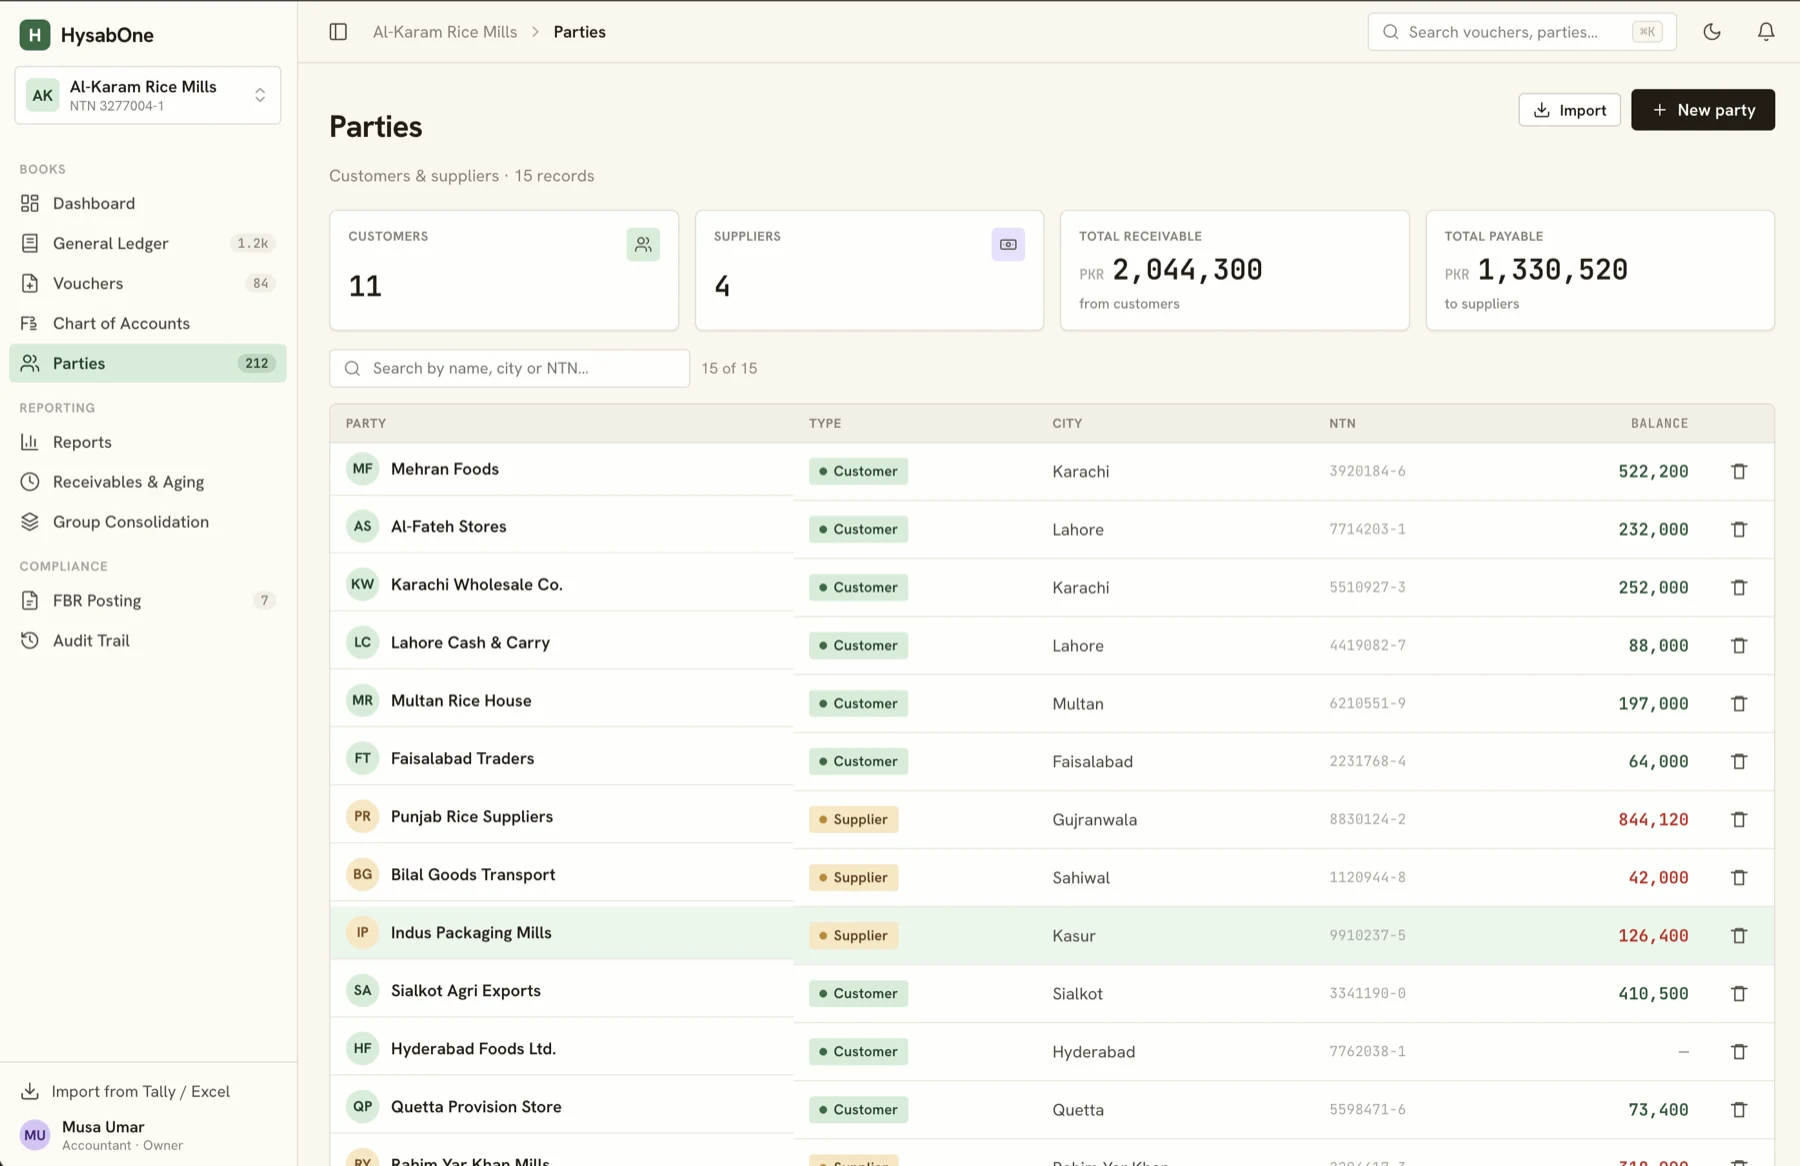Delete Al-Fateh Stores with trash icon
Image resolution: width=1800 pixels, height=1166 pixels.
1739,529
